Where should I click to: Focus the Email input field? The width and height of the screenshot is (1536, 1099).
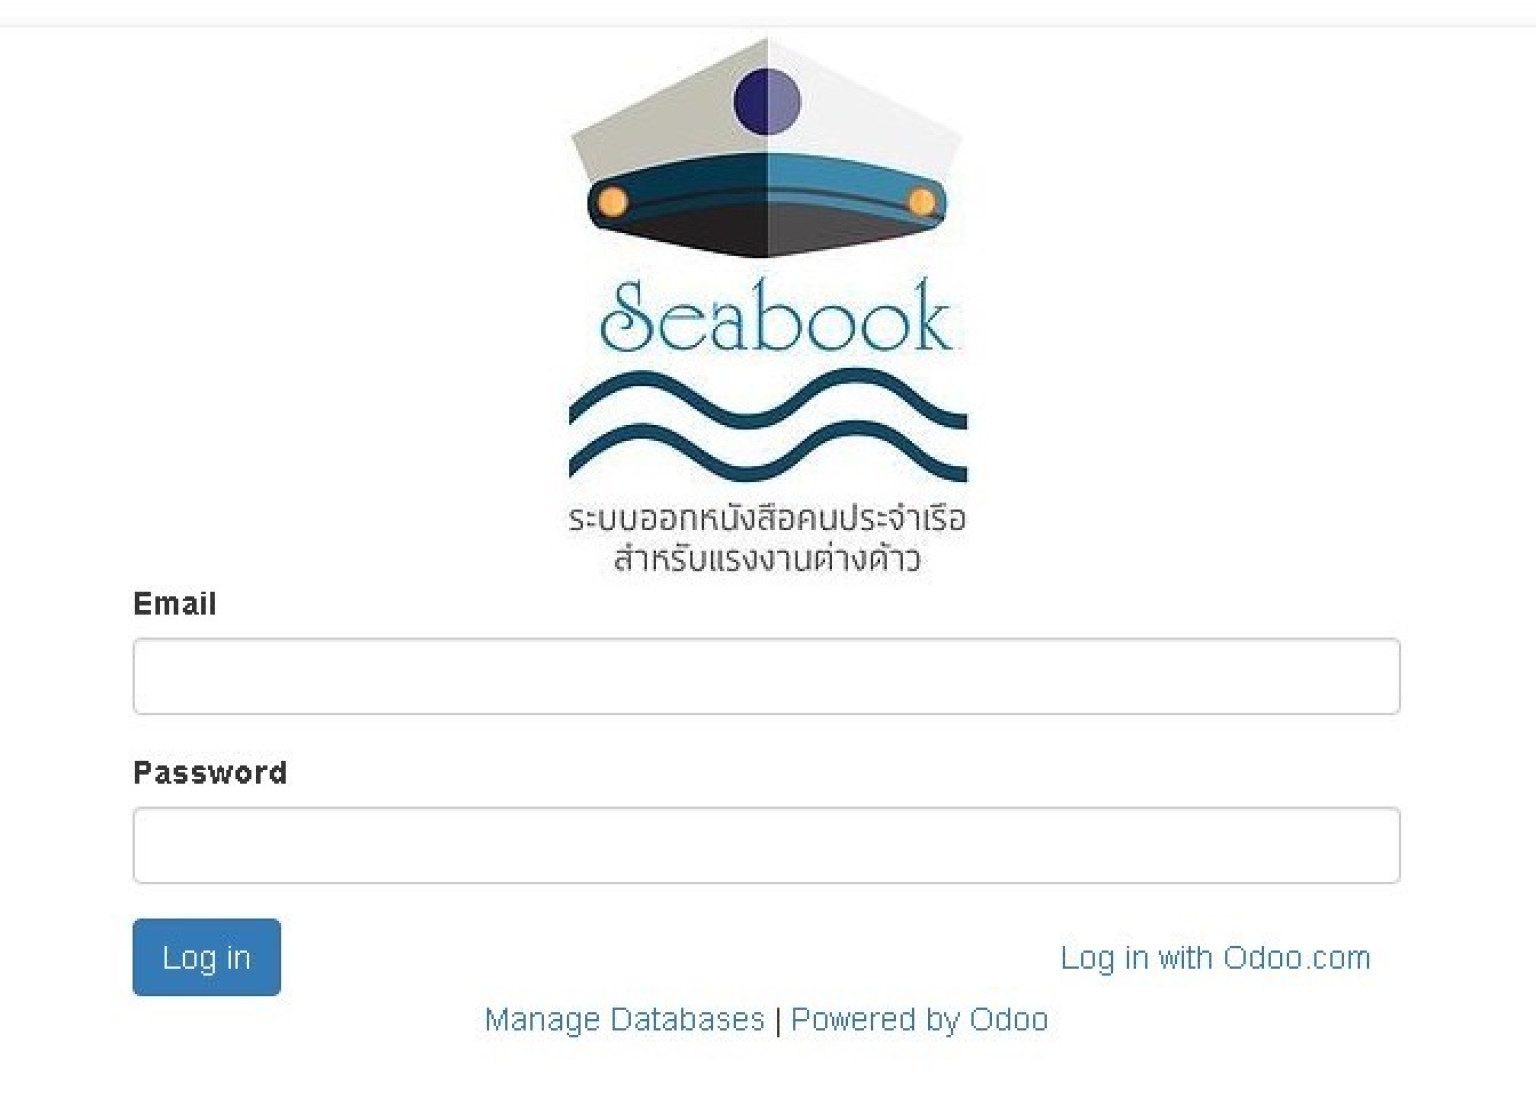(766, 676)
